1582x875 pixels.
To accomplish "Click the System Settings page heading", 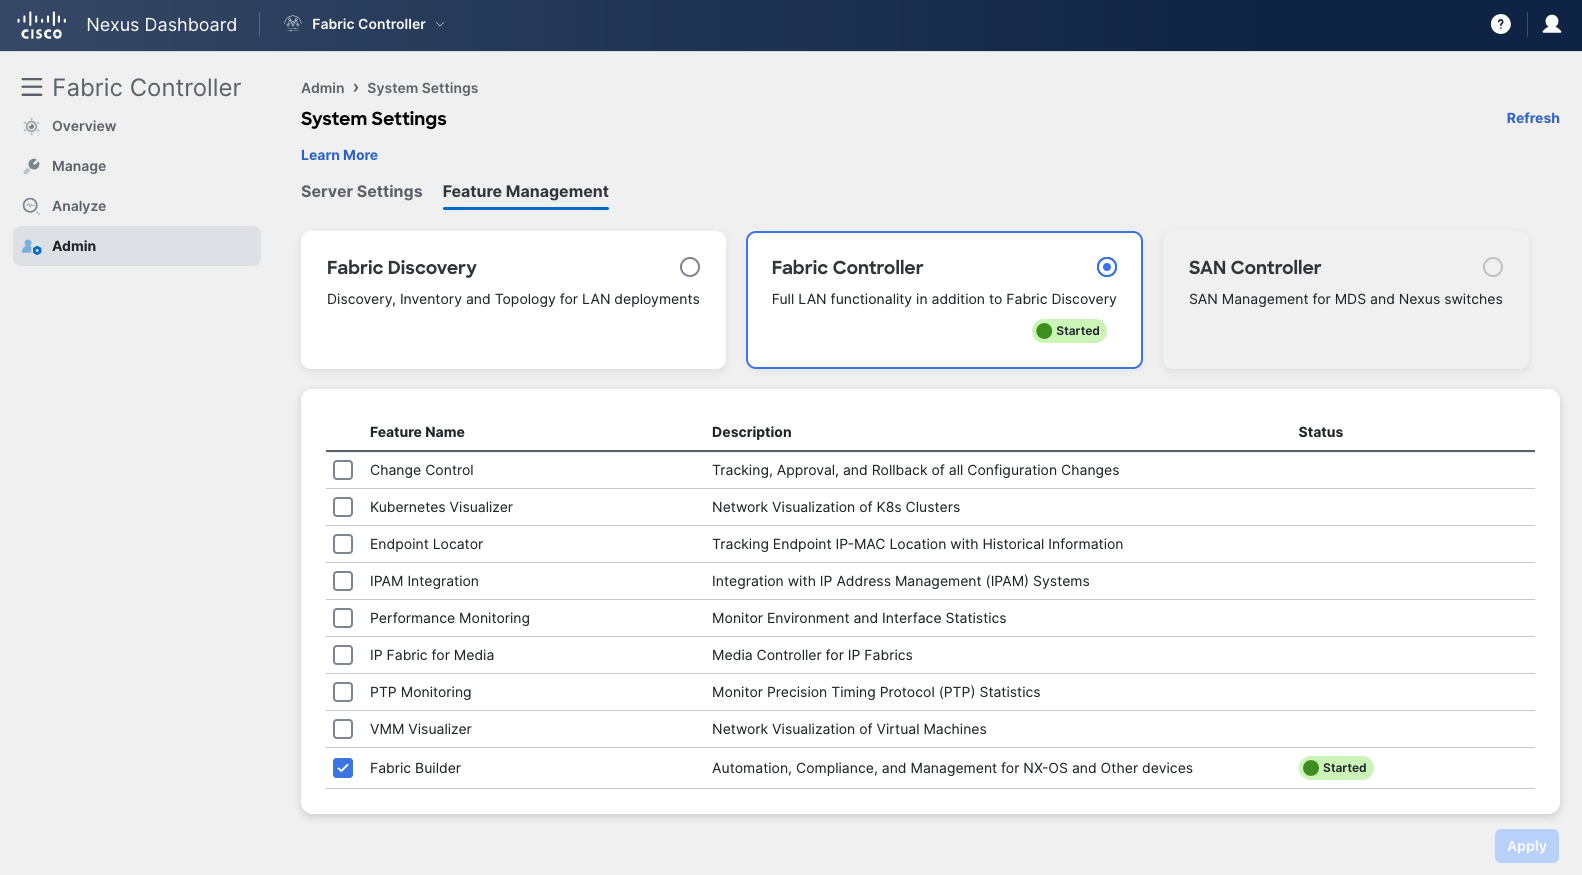I will tap(374, 119).
